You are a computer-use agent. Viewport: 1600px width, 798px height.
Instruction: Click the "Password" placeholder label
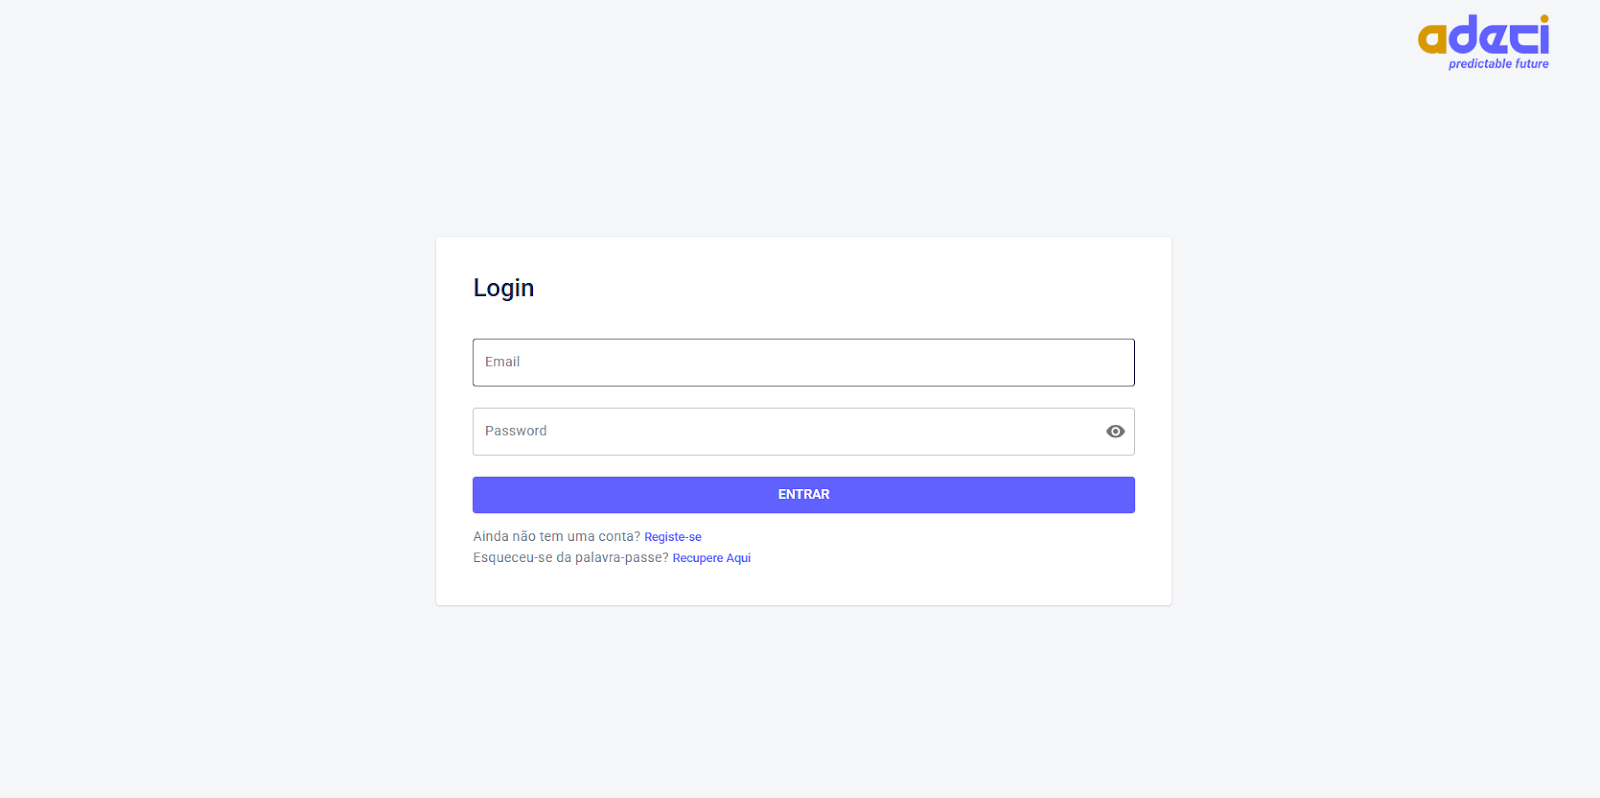516,431
